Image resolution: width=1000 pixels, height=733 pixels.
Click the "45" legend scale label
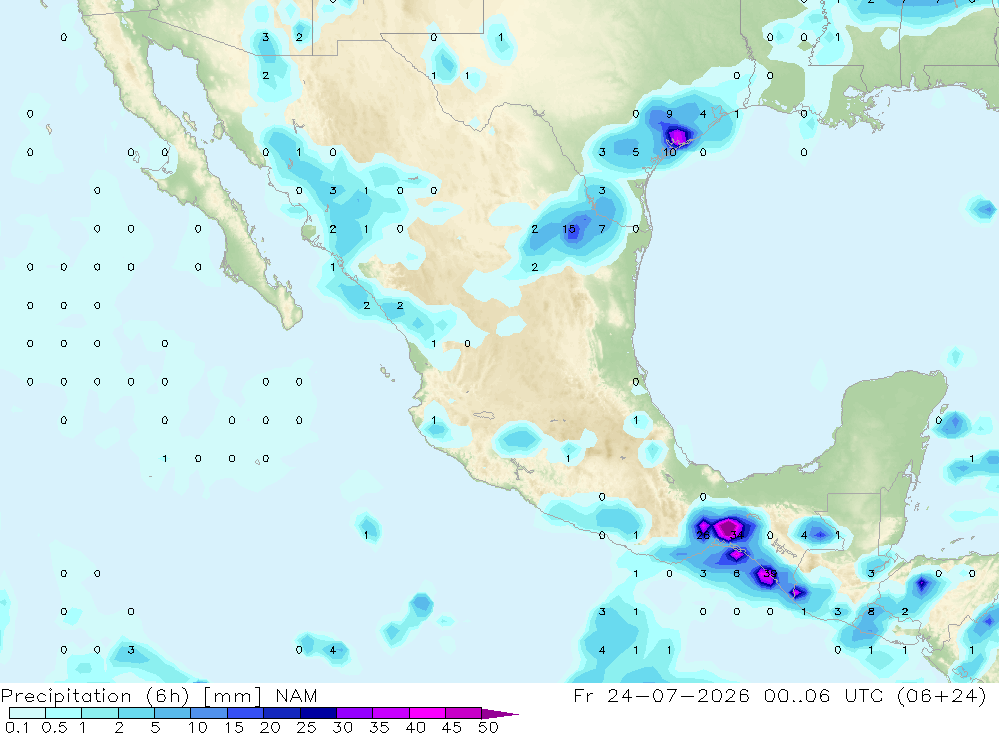(452, 727)
